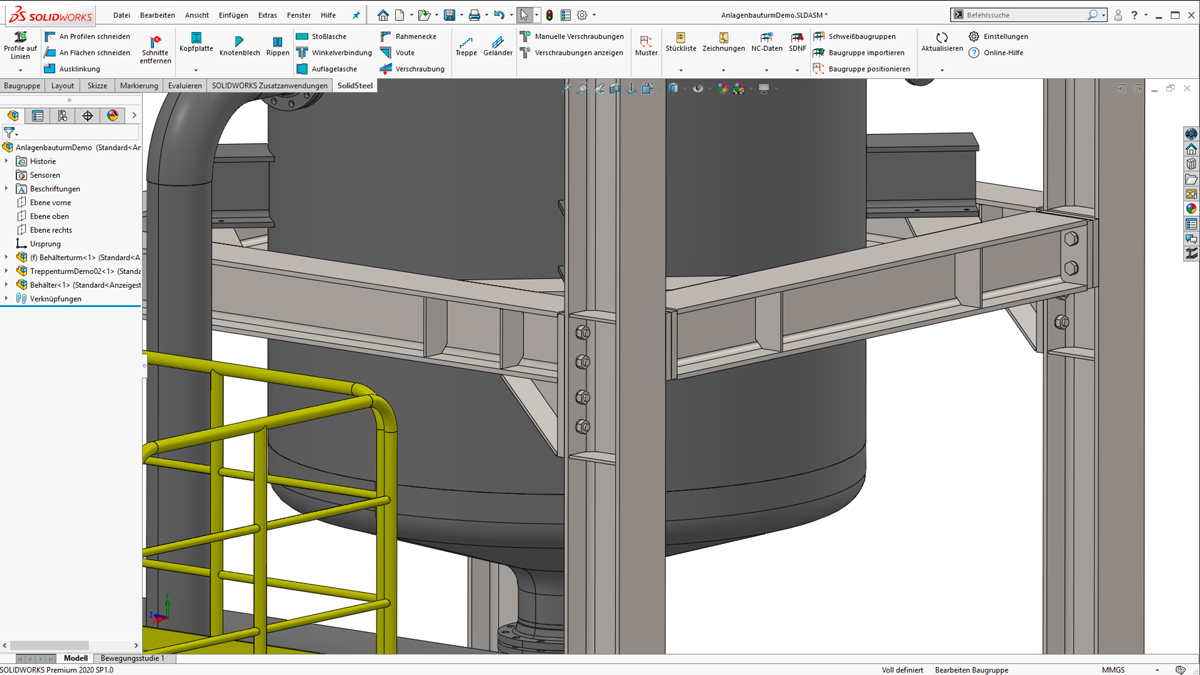Expand the Historie tree node
This screenshot has height=675, width=1200.
coord(7,161)
